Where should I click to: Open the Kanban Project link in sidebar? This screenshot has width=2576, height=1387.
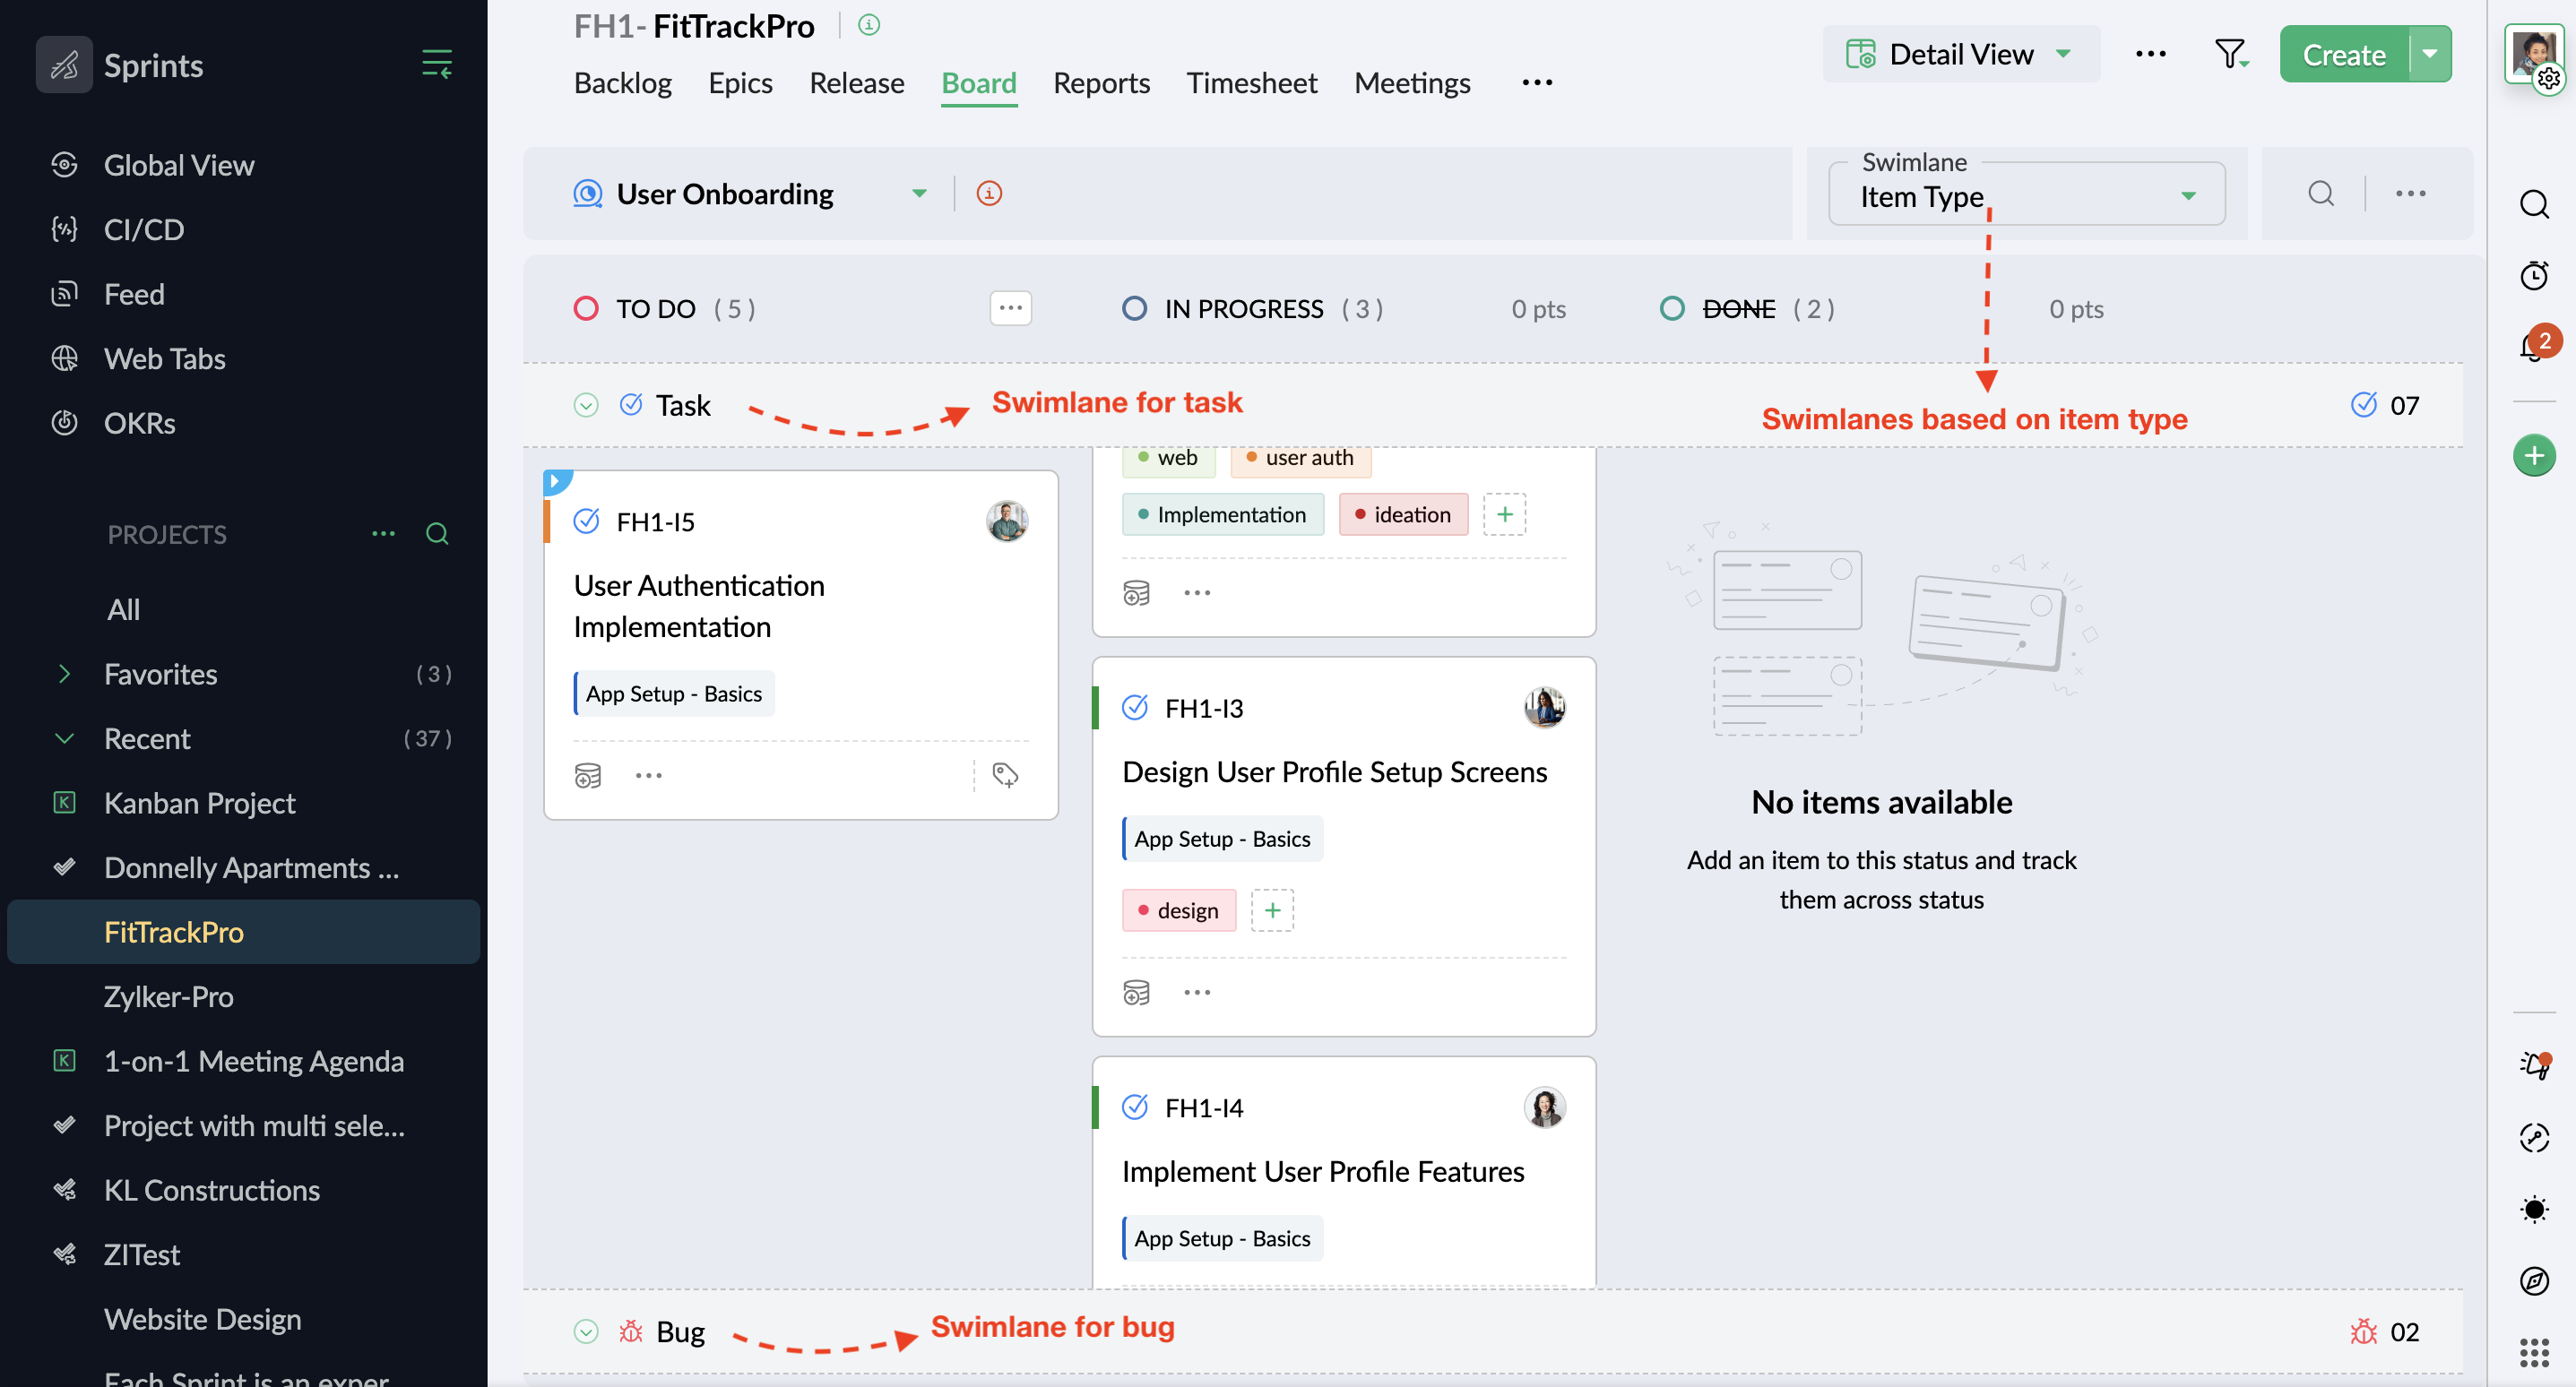tap(199, 803)
